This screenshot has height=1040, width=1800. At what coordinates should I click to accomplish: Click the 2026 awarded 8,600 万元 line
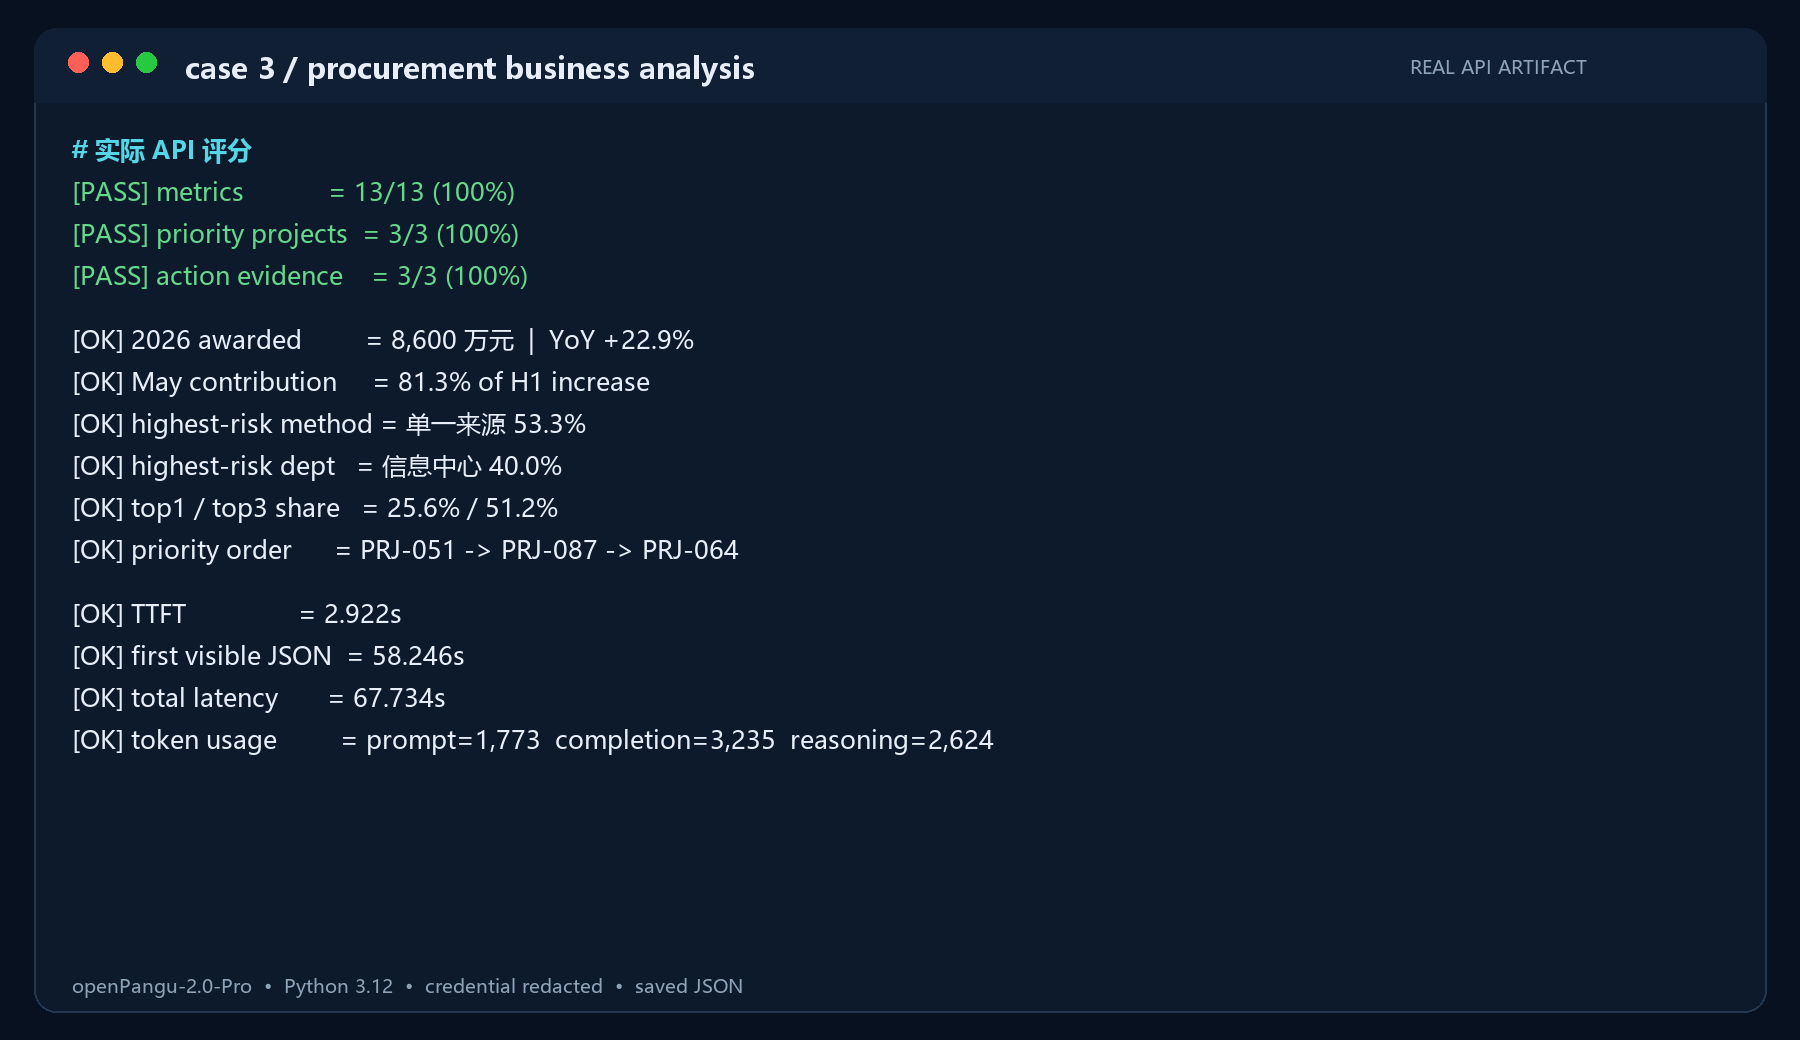(x=383, y=340)
